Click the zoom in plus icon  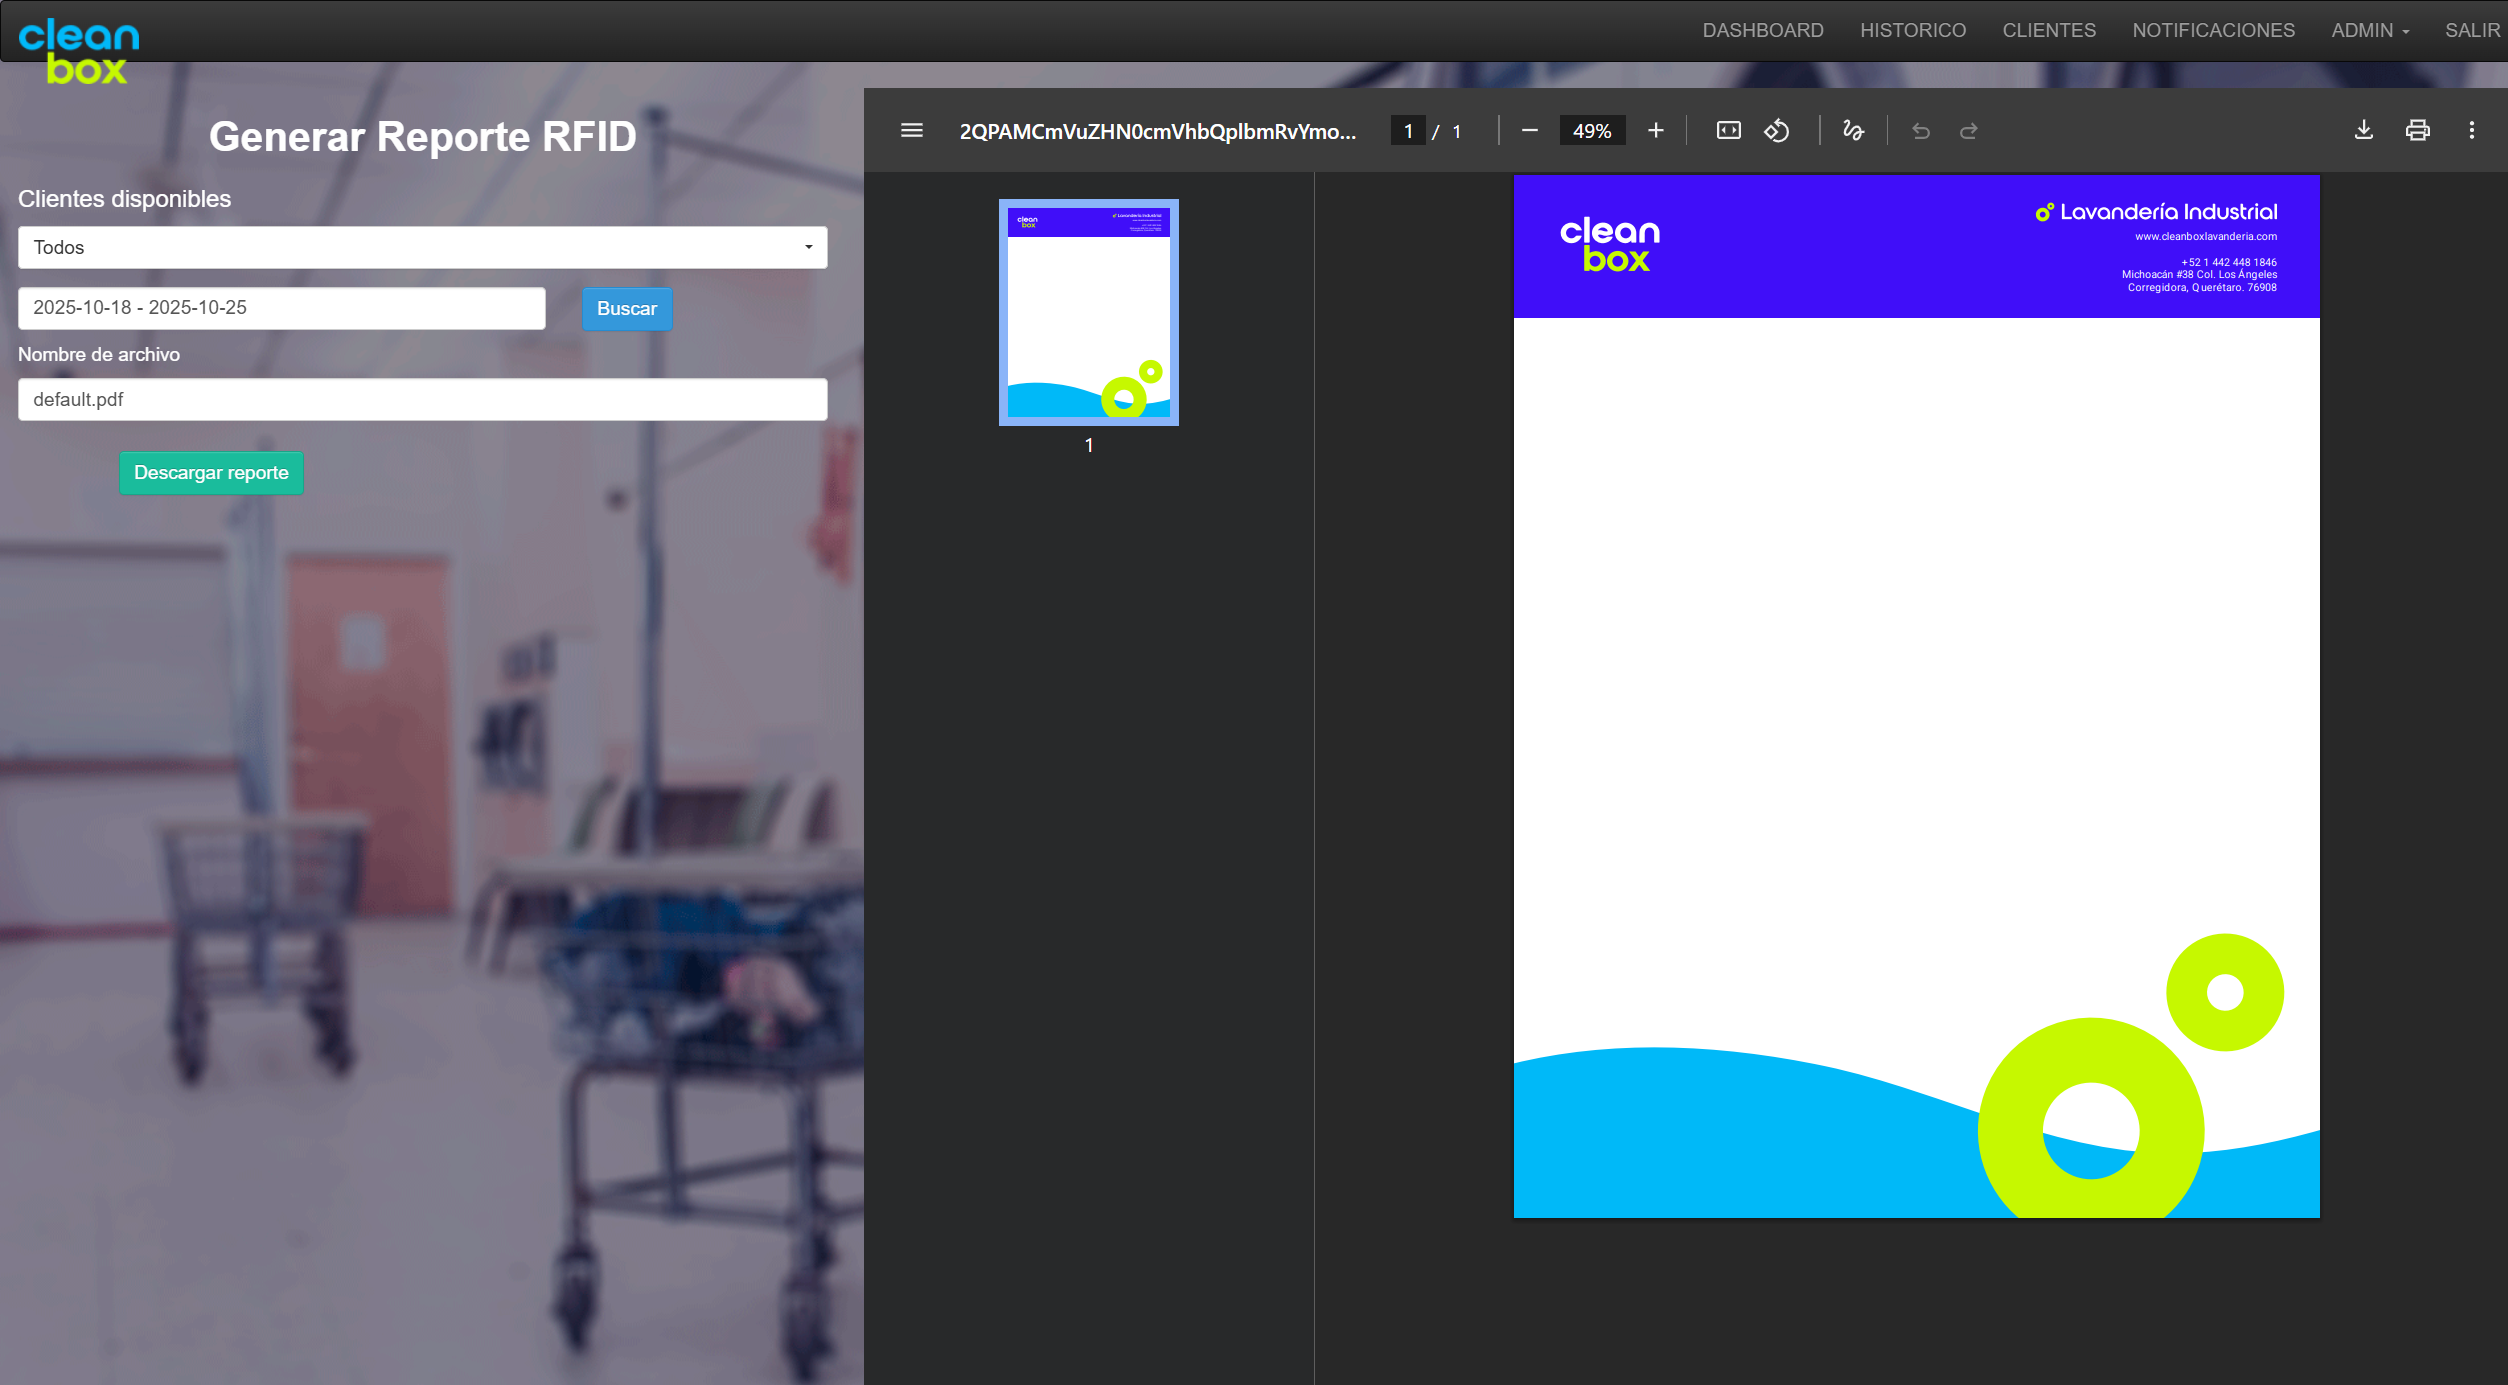point(1655,131)
